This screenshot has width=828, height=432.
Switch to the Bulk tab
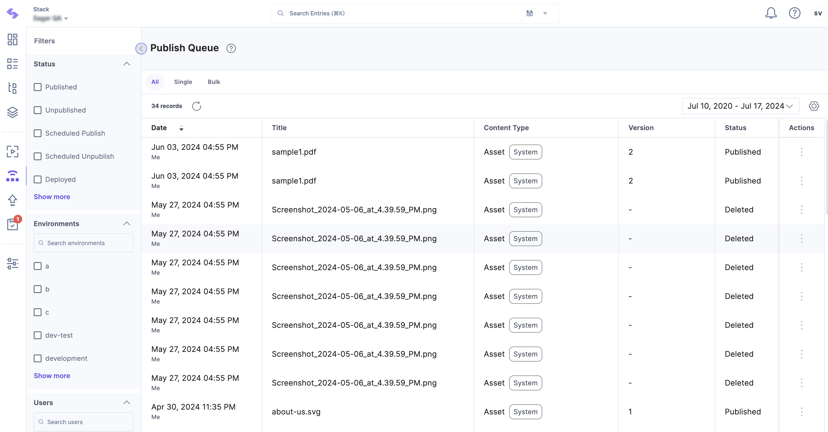pyautogui.click(x=214, y=82)
